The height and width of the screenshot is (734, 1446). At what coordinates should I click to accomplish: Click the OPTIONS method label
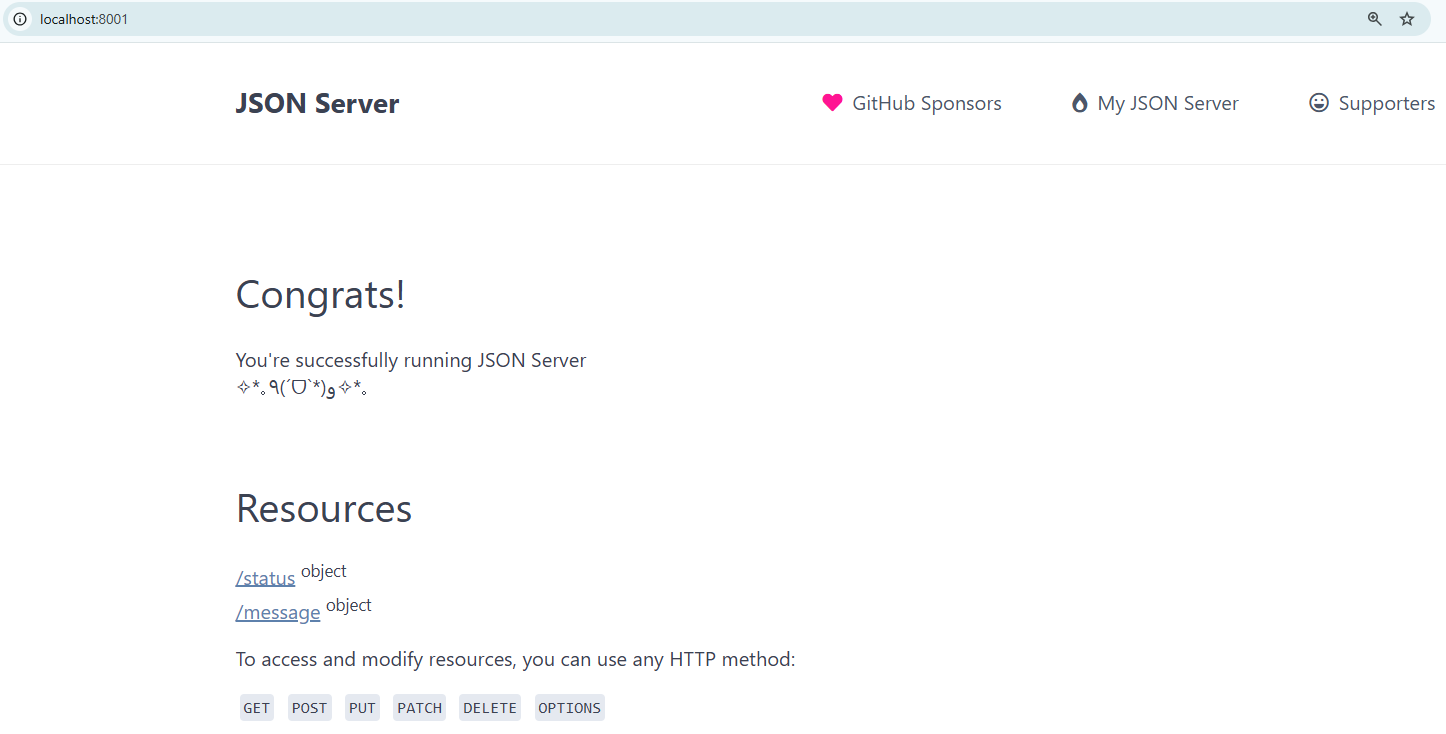tap(570, 708)
